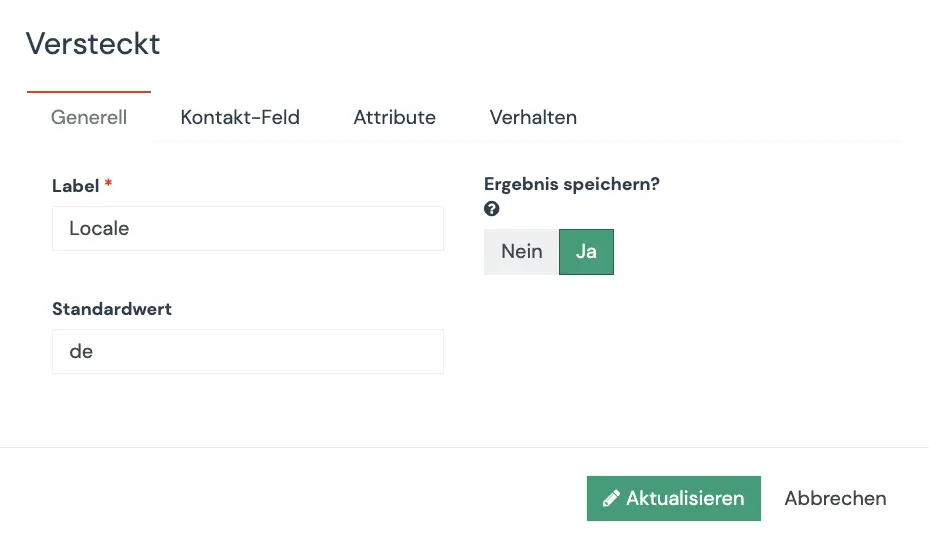930x546 pixels.
Task: Click the pencil icon on Aktualisieren
Action: tap(611, 498)
